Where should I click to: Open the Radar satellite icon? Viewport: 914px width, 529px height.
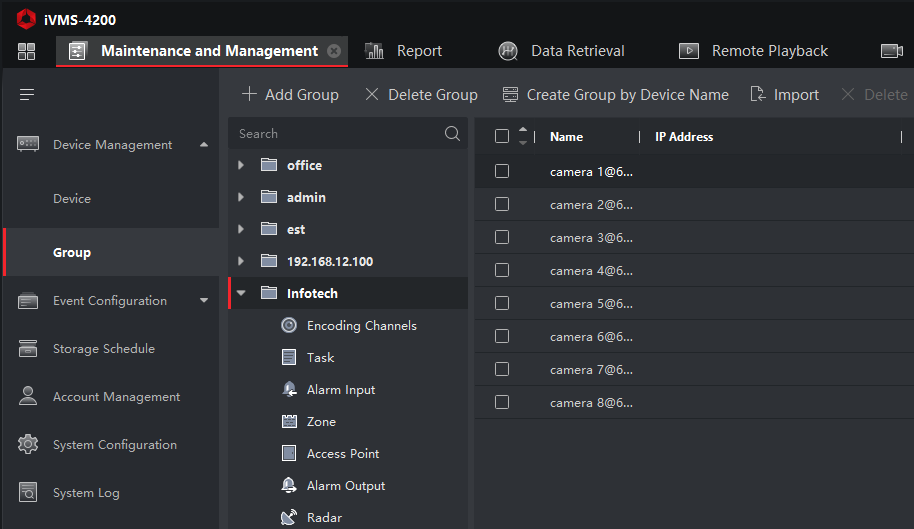(x=289, y=517)
